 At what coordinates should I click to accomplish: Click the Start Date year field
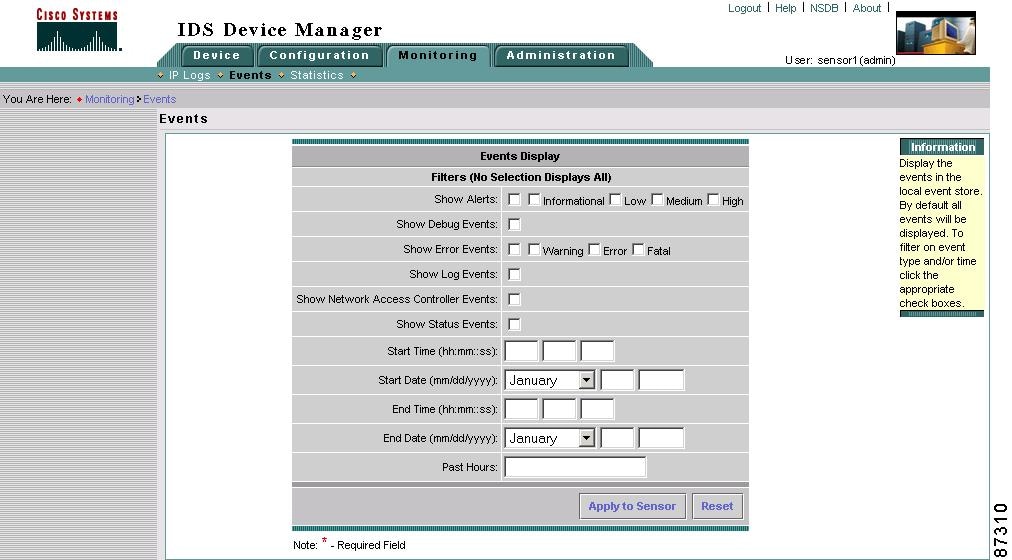coord(661,380)
